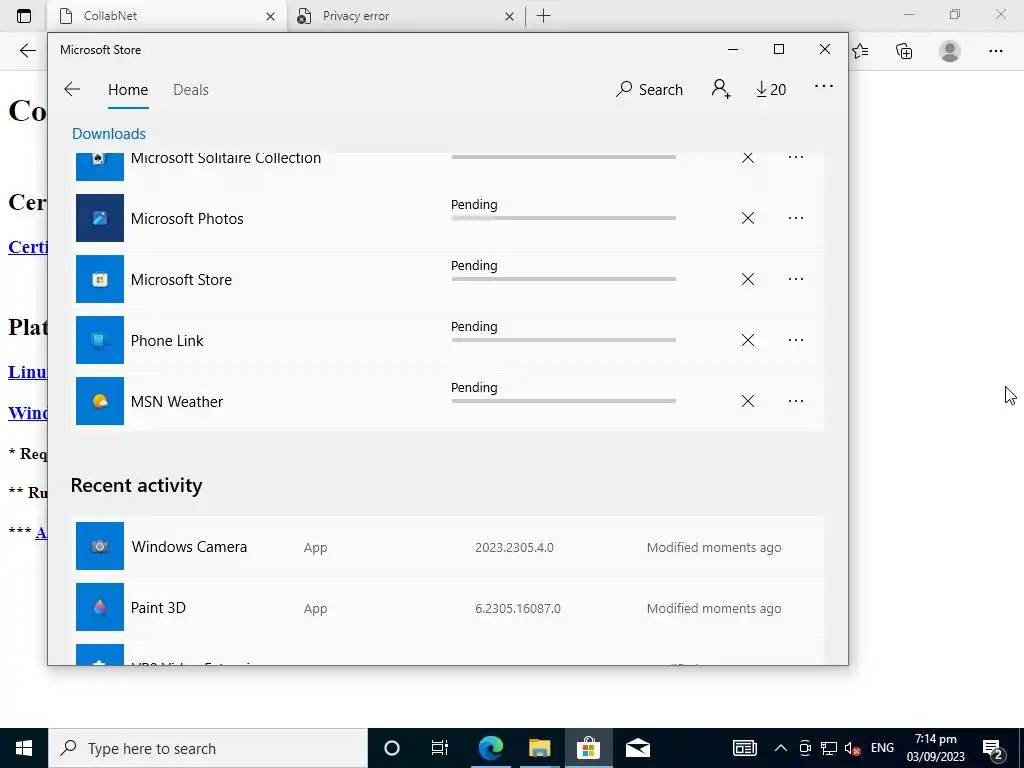Click the Microsoft Solitaire Collection icon
The width and height of the screenshot is (1024, 768).
pyautogui.click(x=100, y=166)
